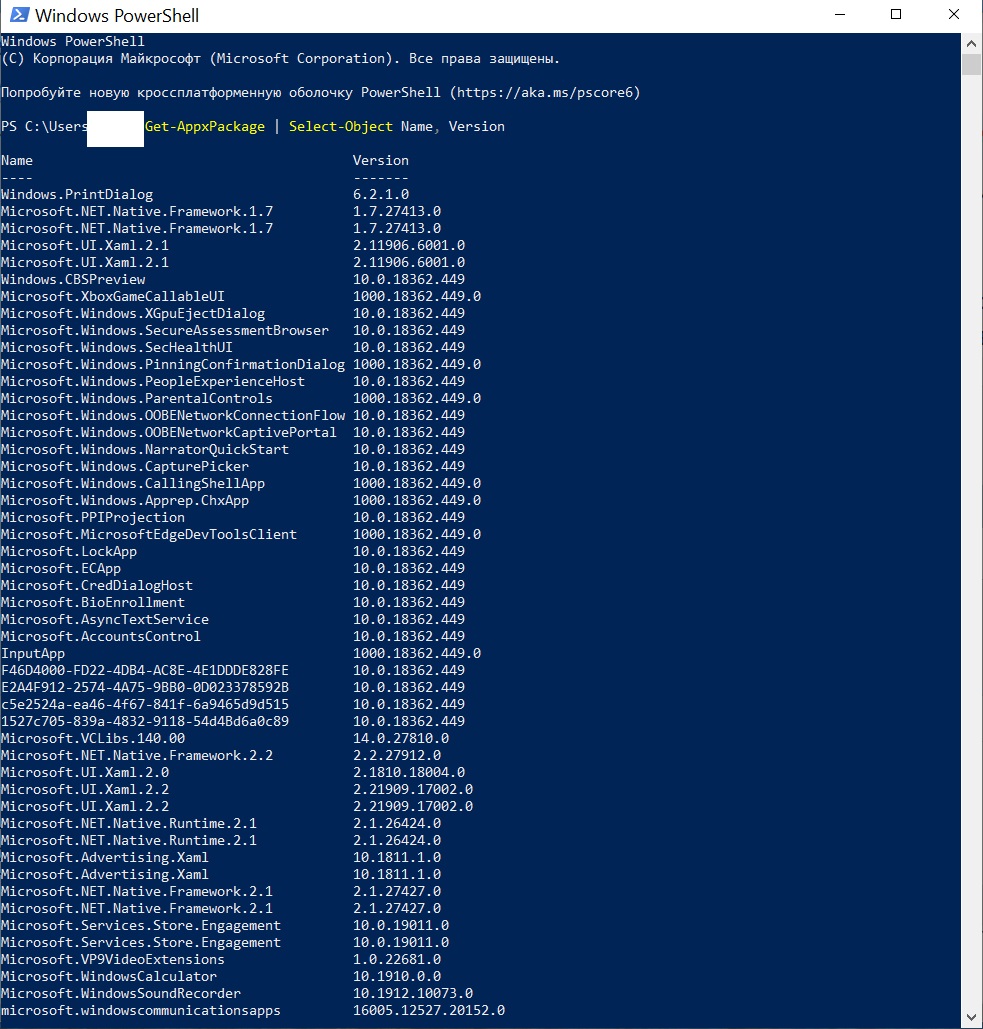Select Microsoft.Windows.SecHealthUI entry
This screenshot has height=1029, width=983.
[117, 348]
